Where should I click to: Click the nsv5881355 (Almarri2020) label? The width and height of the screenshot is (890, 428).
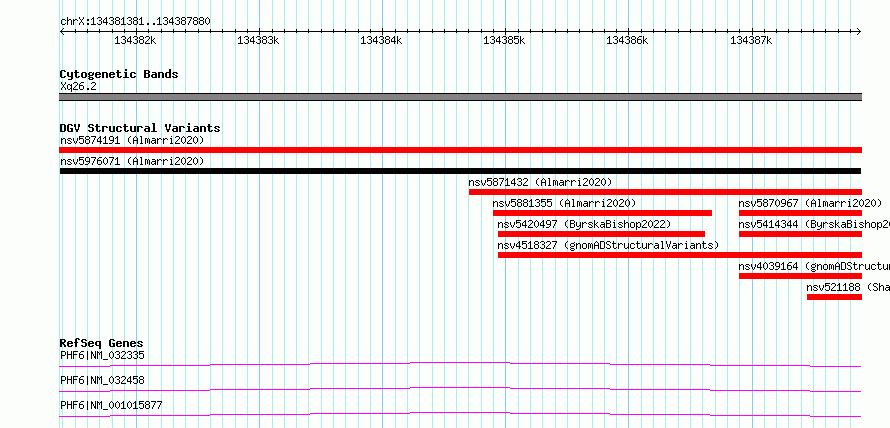(x=564, y=203)
